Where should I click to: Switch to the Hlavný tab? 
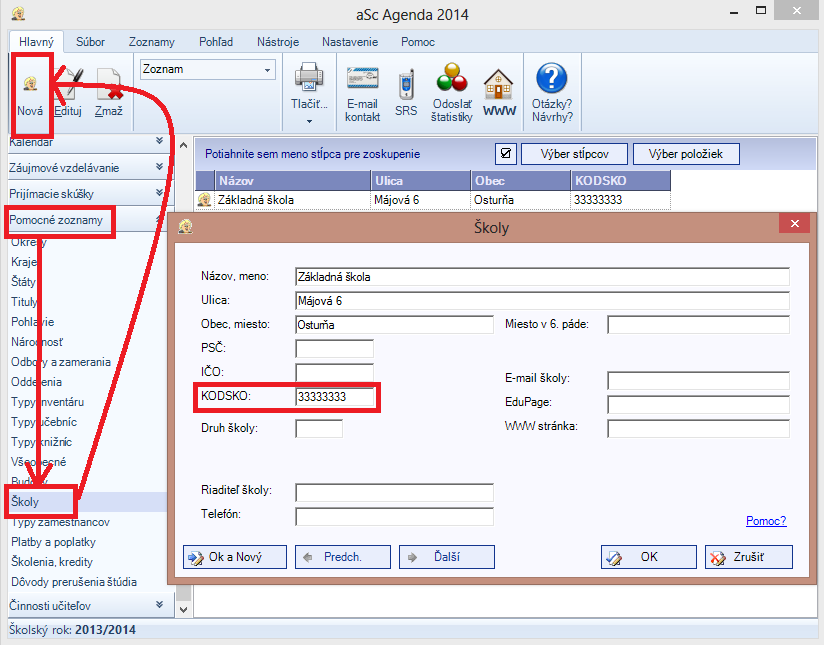(x=36, y=42)
